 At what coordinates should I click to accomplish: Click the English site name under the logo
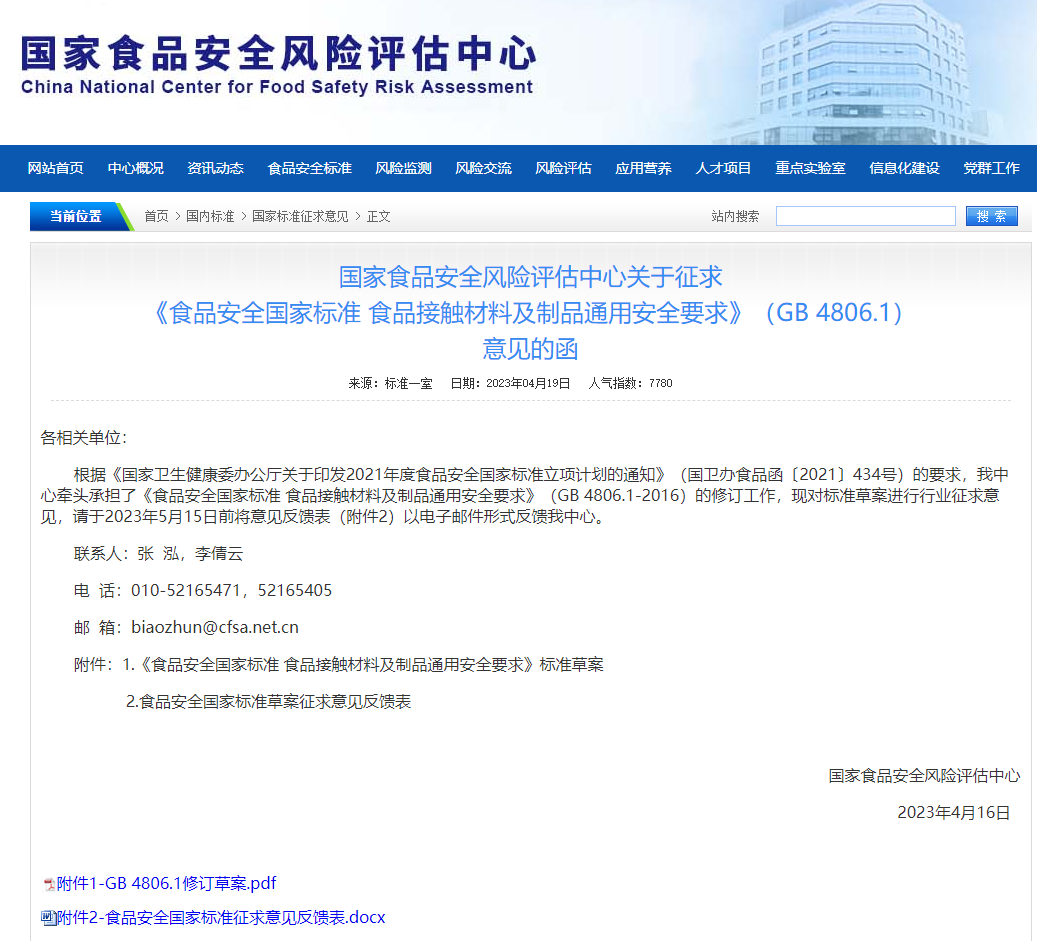(x=277, y=87)
